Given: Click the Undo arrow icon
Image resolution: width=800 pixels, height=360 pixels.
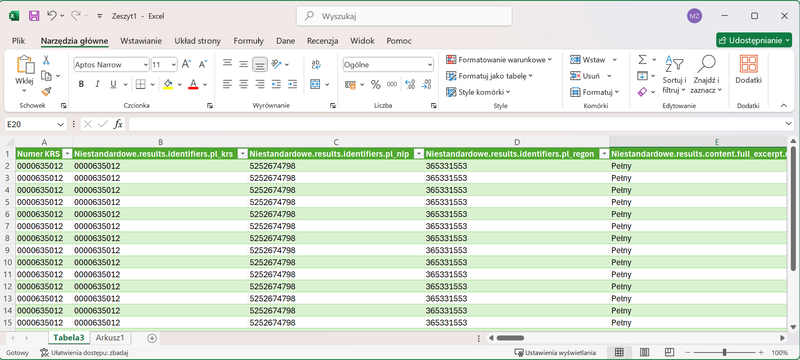Looking at the screenshot, I should pyautogui.click(x=52, y=16).
